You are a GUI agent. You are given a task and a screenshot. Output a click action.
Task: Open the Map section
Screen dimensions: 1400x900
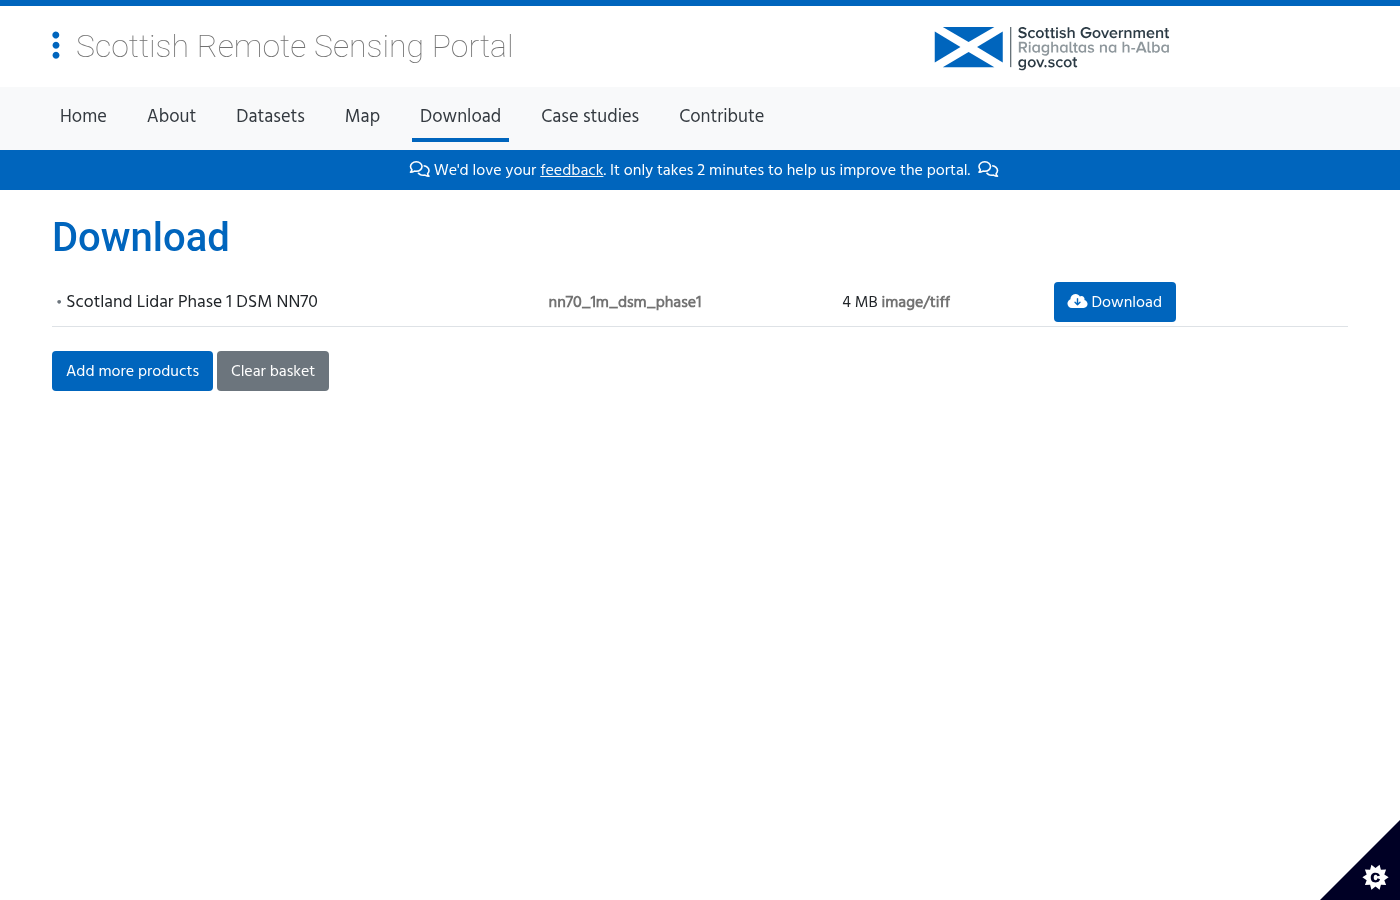[362, 116]
